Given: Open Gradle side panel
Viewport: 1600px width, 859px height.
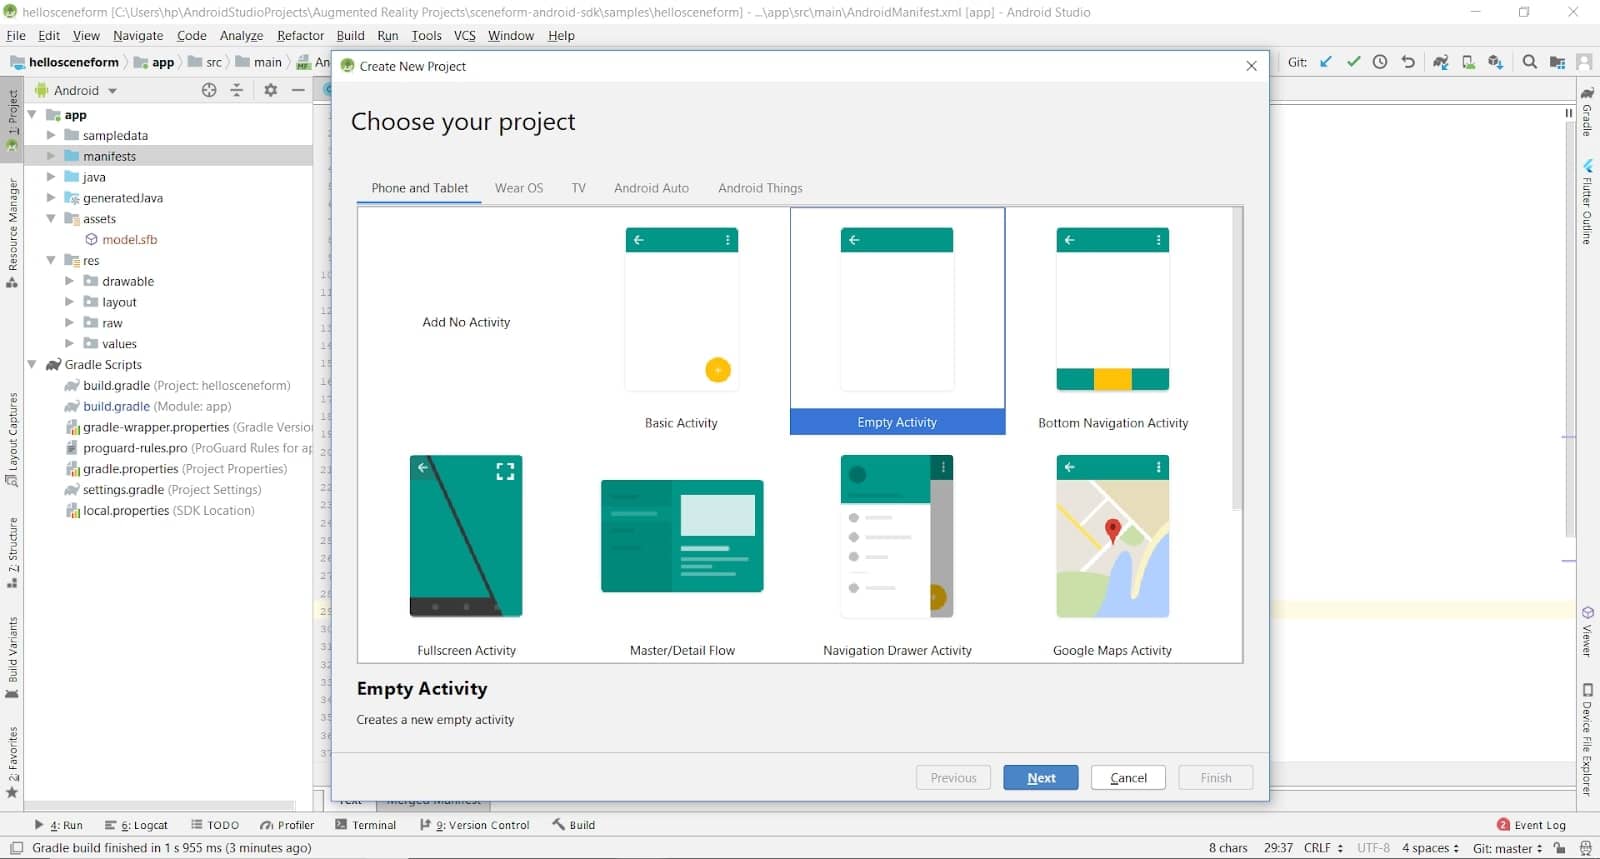Looking at the screenshot, I should click(x=1587, y=110).
